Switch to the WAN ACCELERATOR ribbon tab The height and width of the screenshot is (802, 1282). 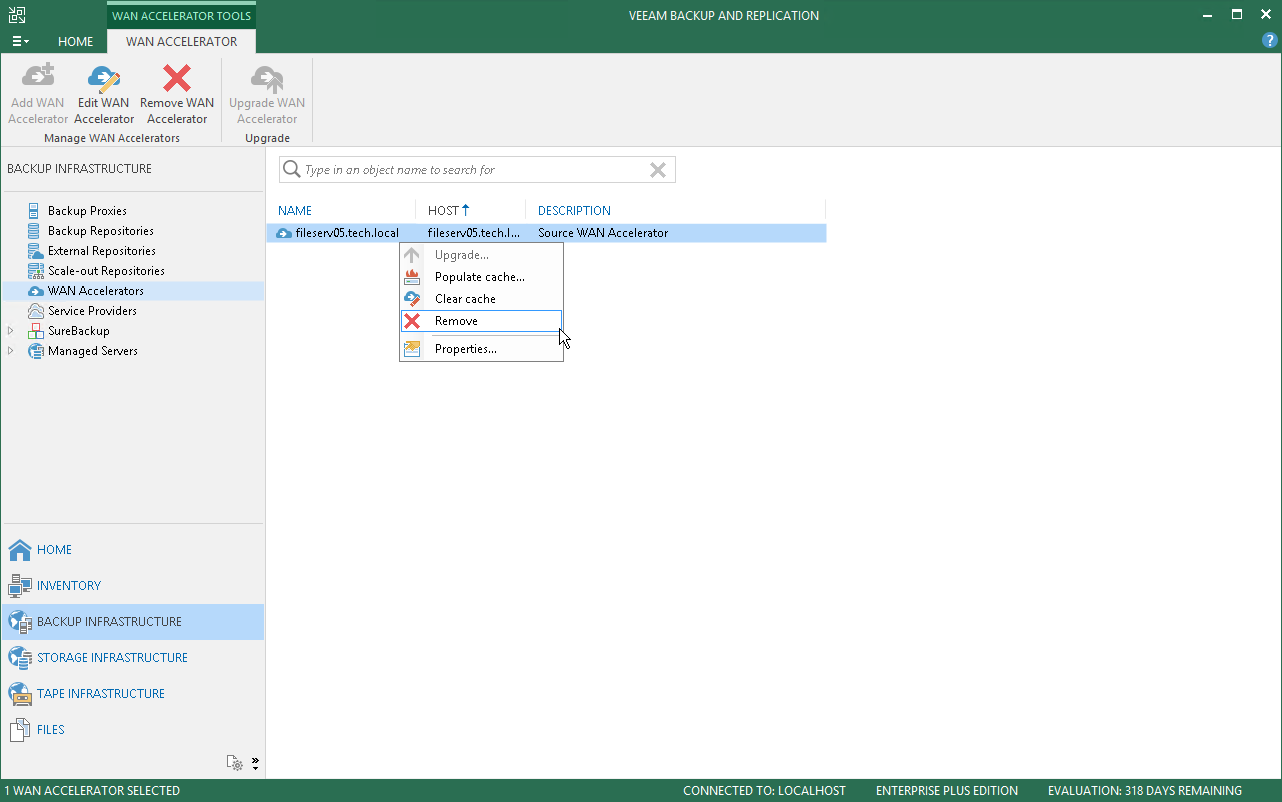[182, 42]
